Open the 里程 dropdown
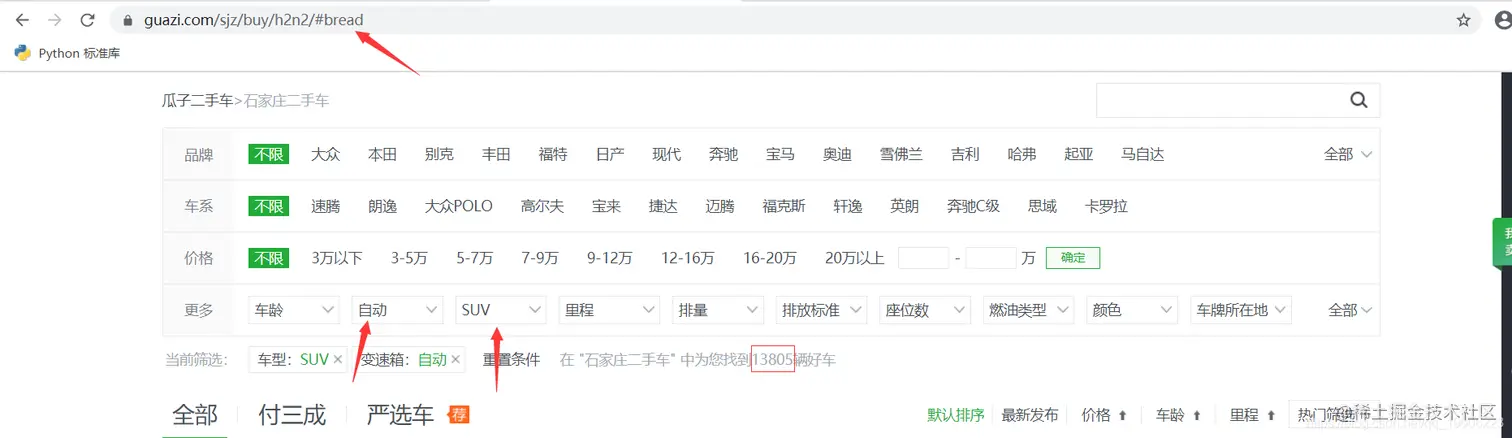Screen dimensions: 1512x438 (x=609, y=310)
